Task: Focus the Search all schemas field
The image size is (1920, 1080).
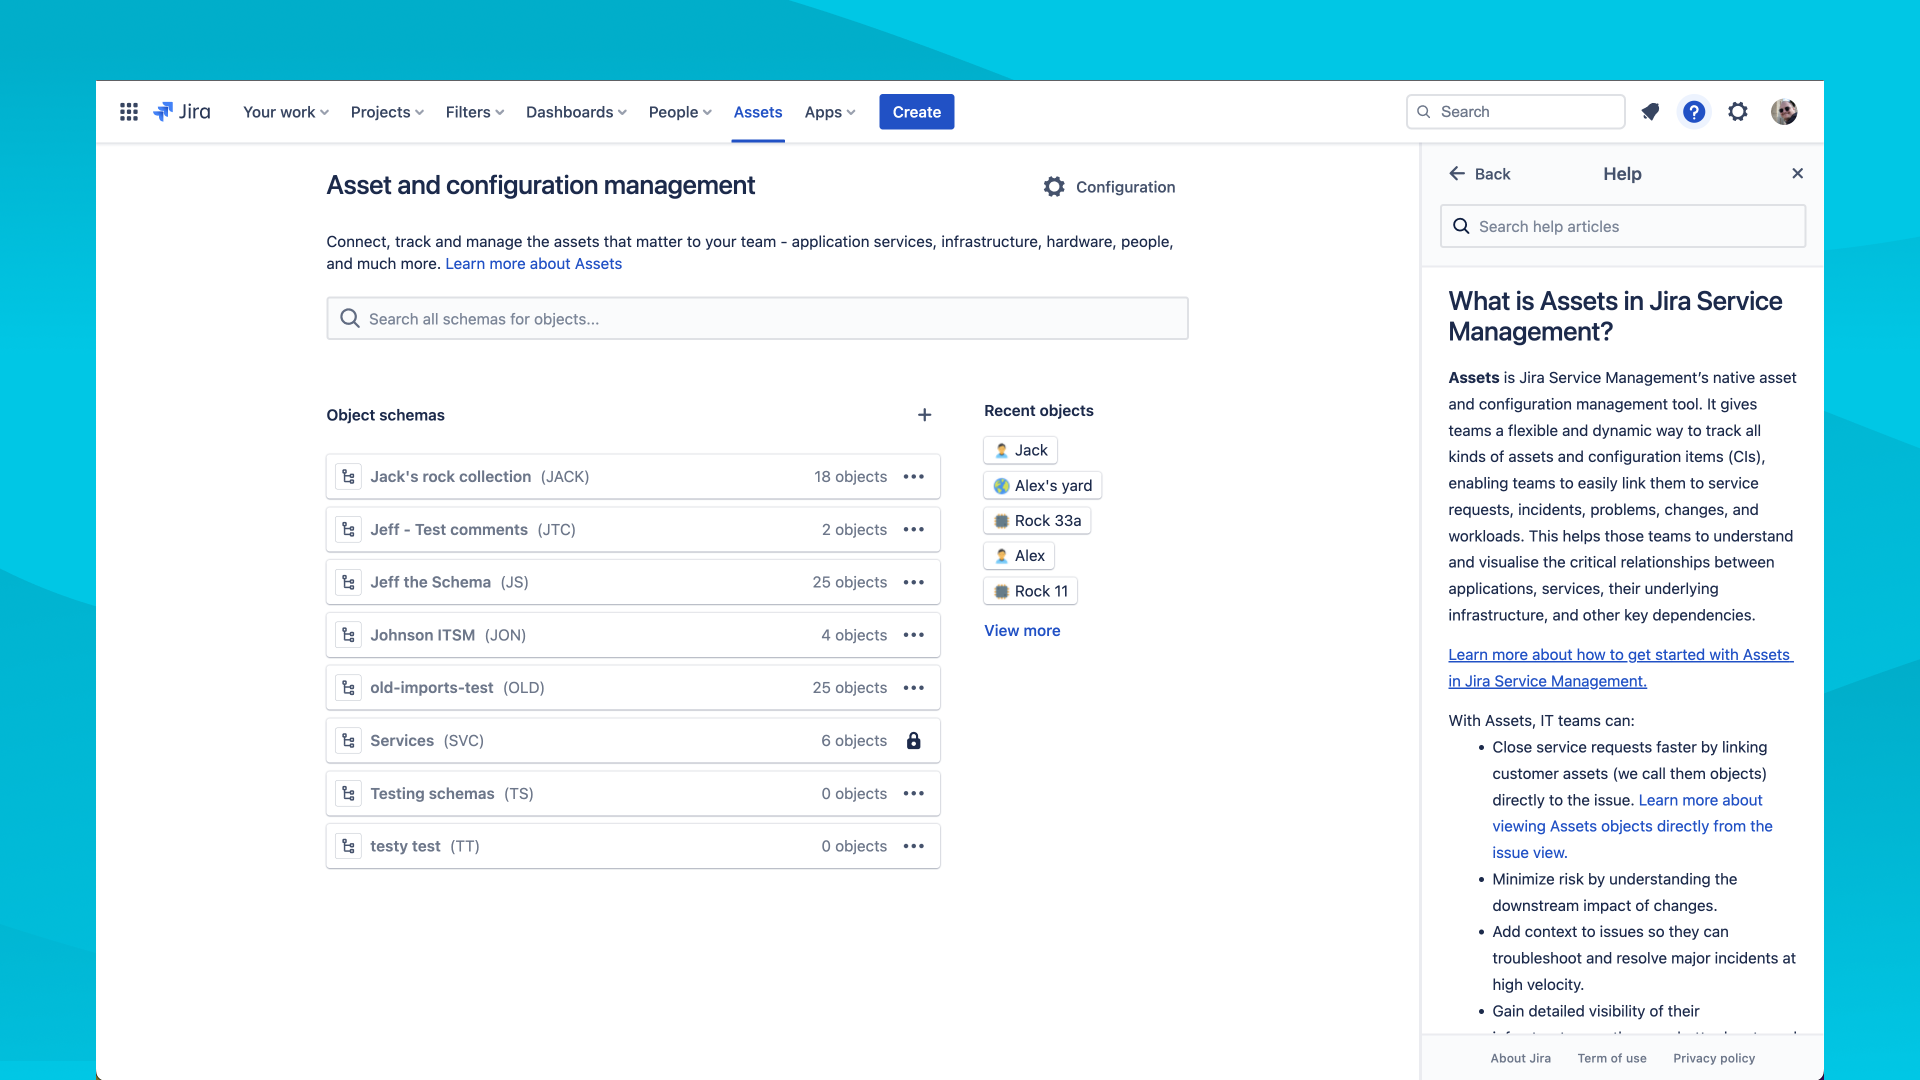Action: pos(757,319)
